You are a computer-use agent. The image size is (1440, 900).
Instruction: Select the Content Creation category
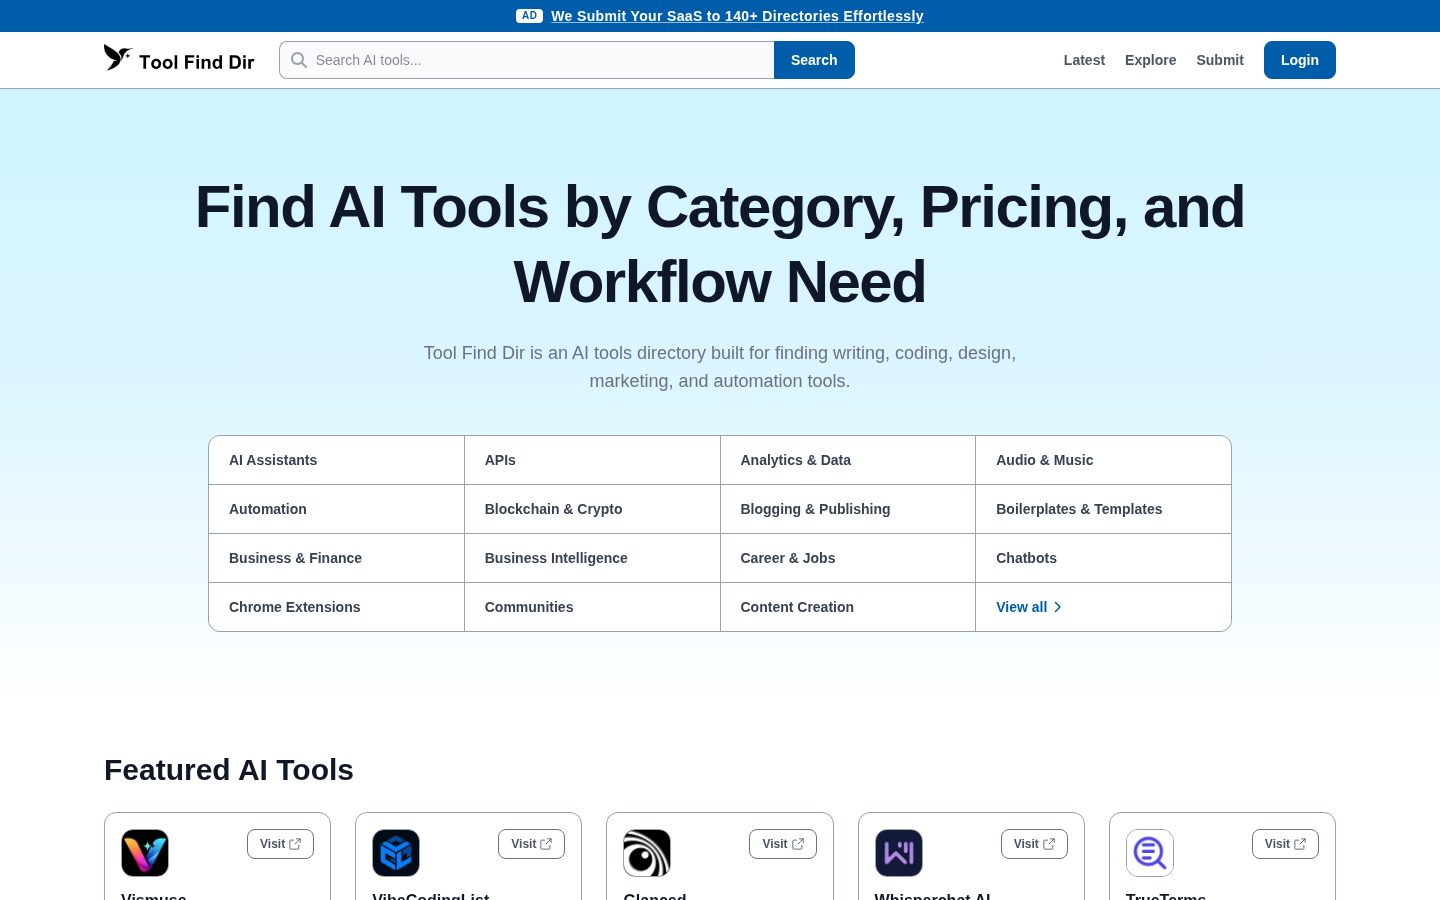(848, 607)
